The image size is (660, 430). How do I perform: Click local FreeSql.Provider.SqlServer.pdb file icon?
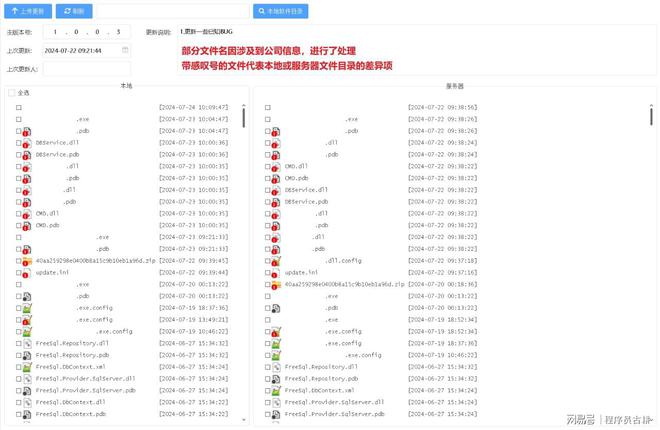pos(27,391)
